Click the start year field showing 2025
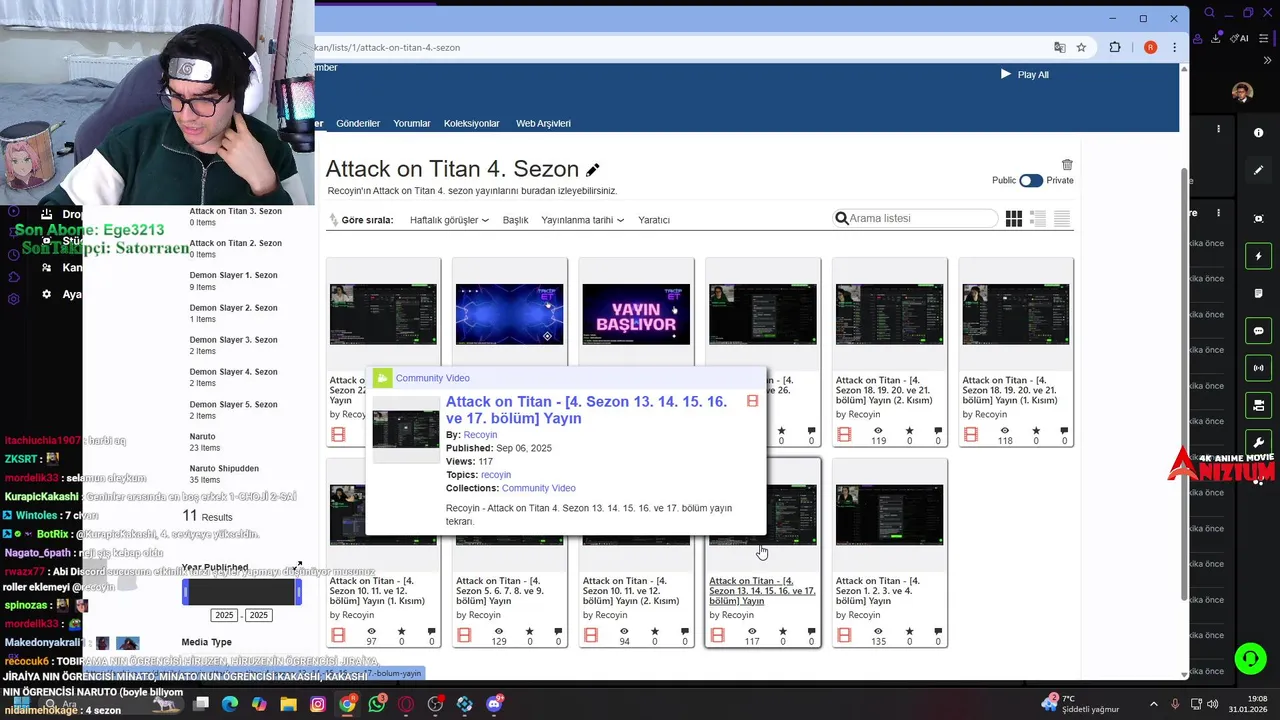 click(224, 616)
